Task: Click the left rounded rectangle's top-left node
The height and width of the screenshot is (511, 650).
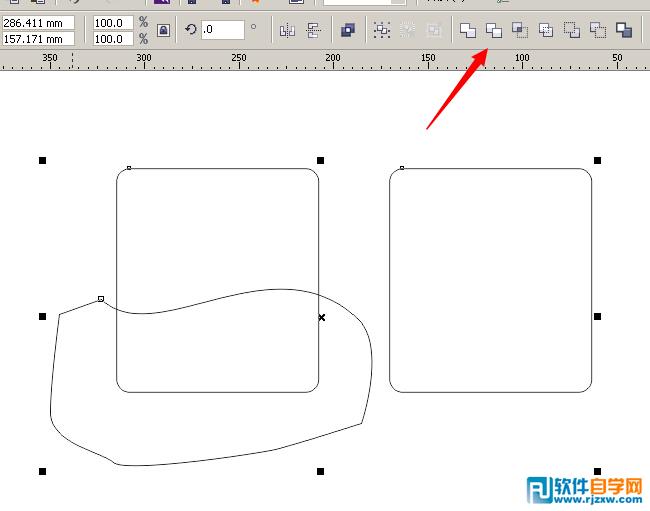Action: tap(129, 168)
